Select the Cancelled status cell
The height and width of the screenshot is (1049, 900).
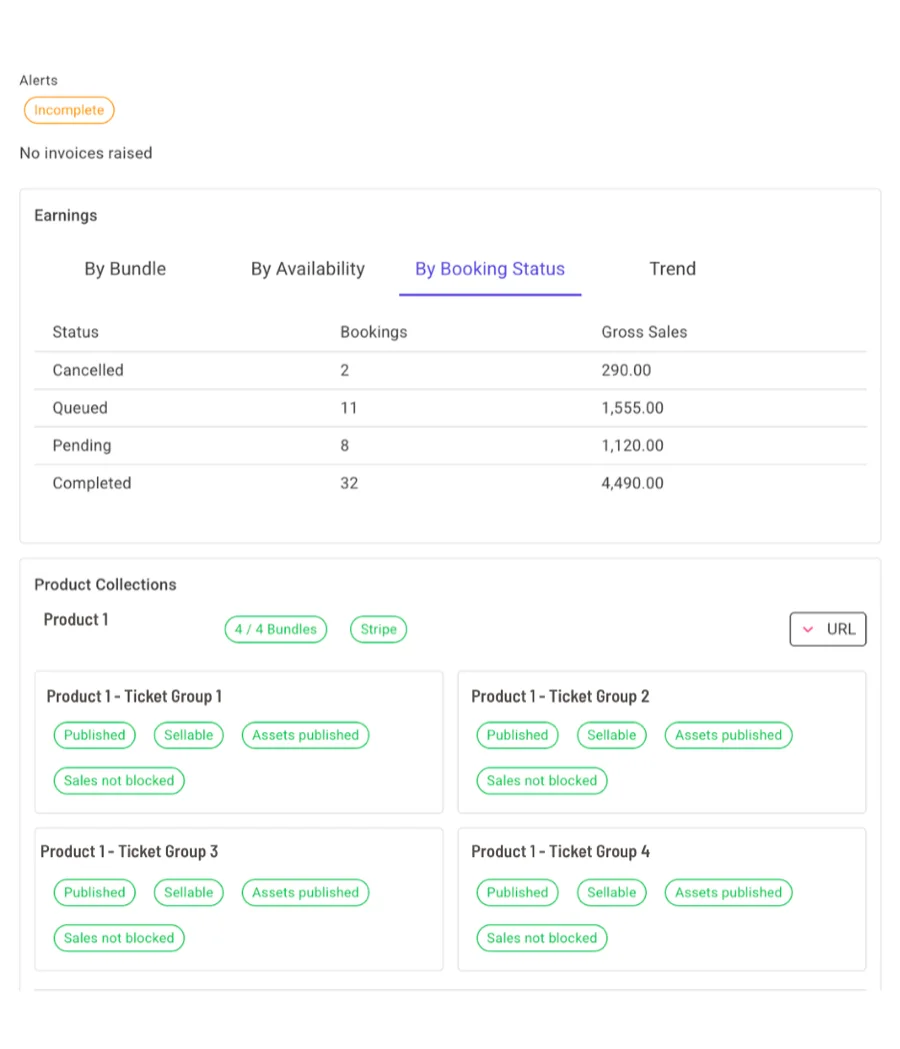click(88, 371)
